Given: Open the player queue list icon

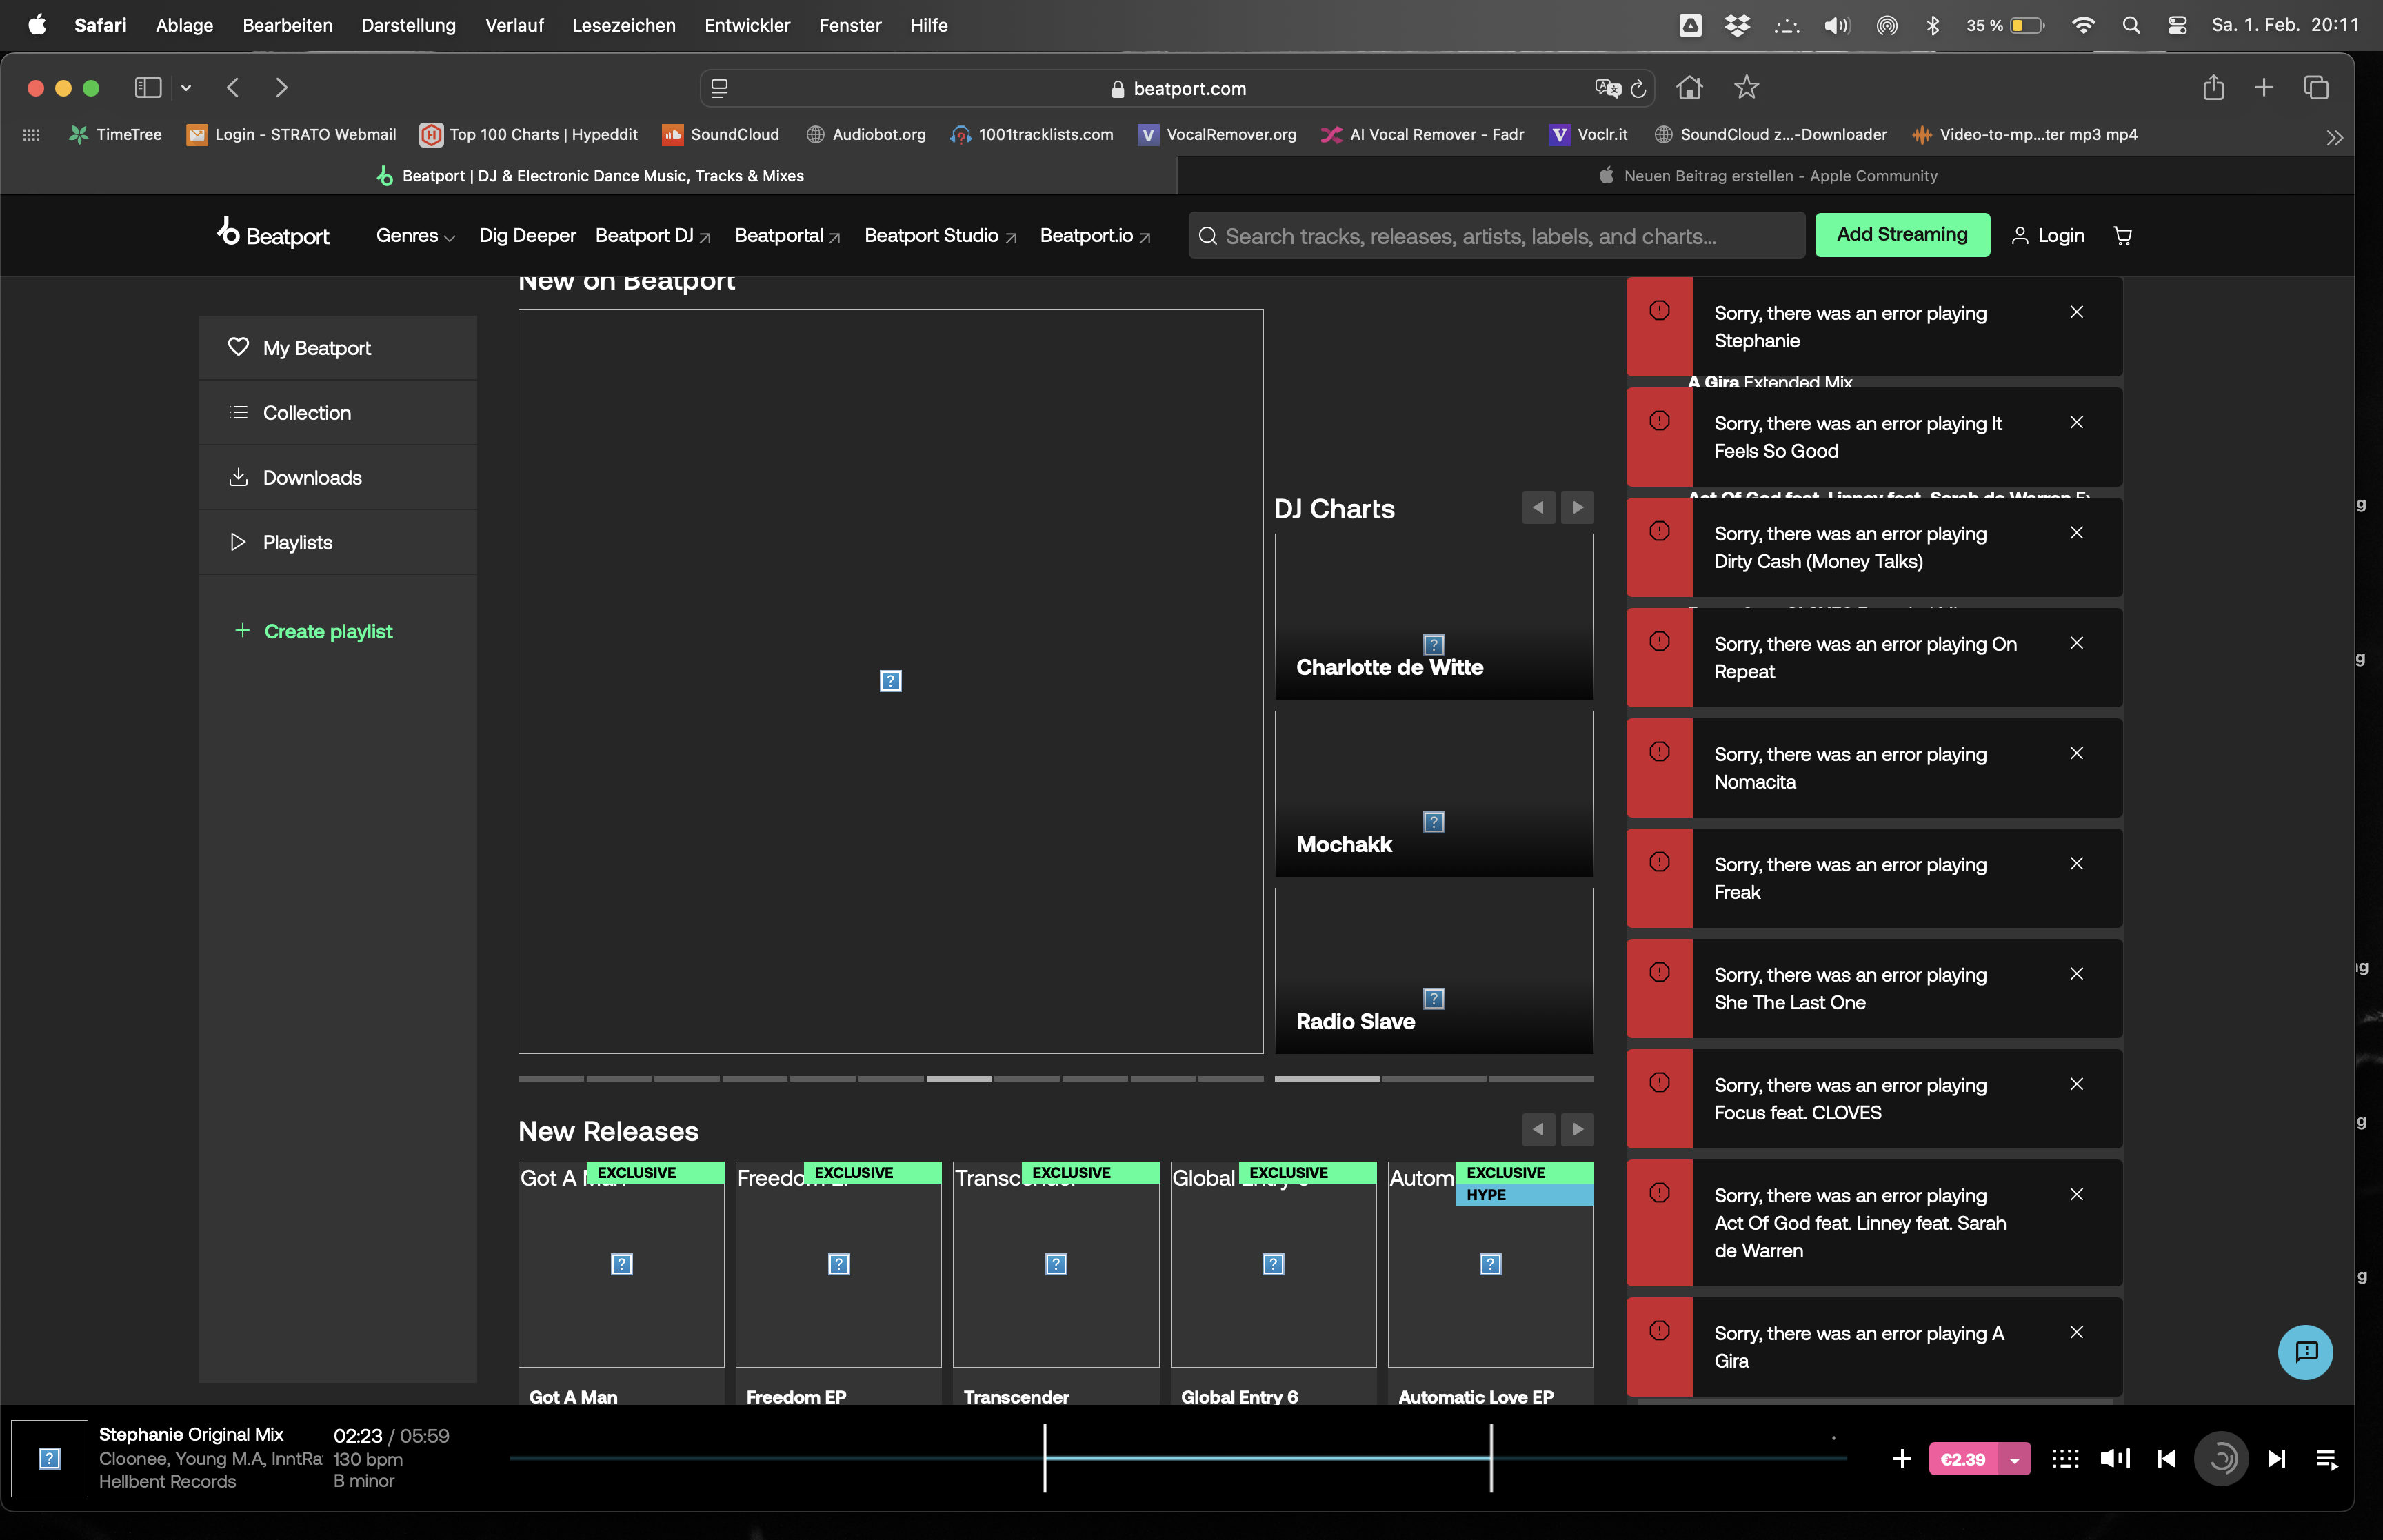Looking at the screenshot, I should point(2326,1459).
